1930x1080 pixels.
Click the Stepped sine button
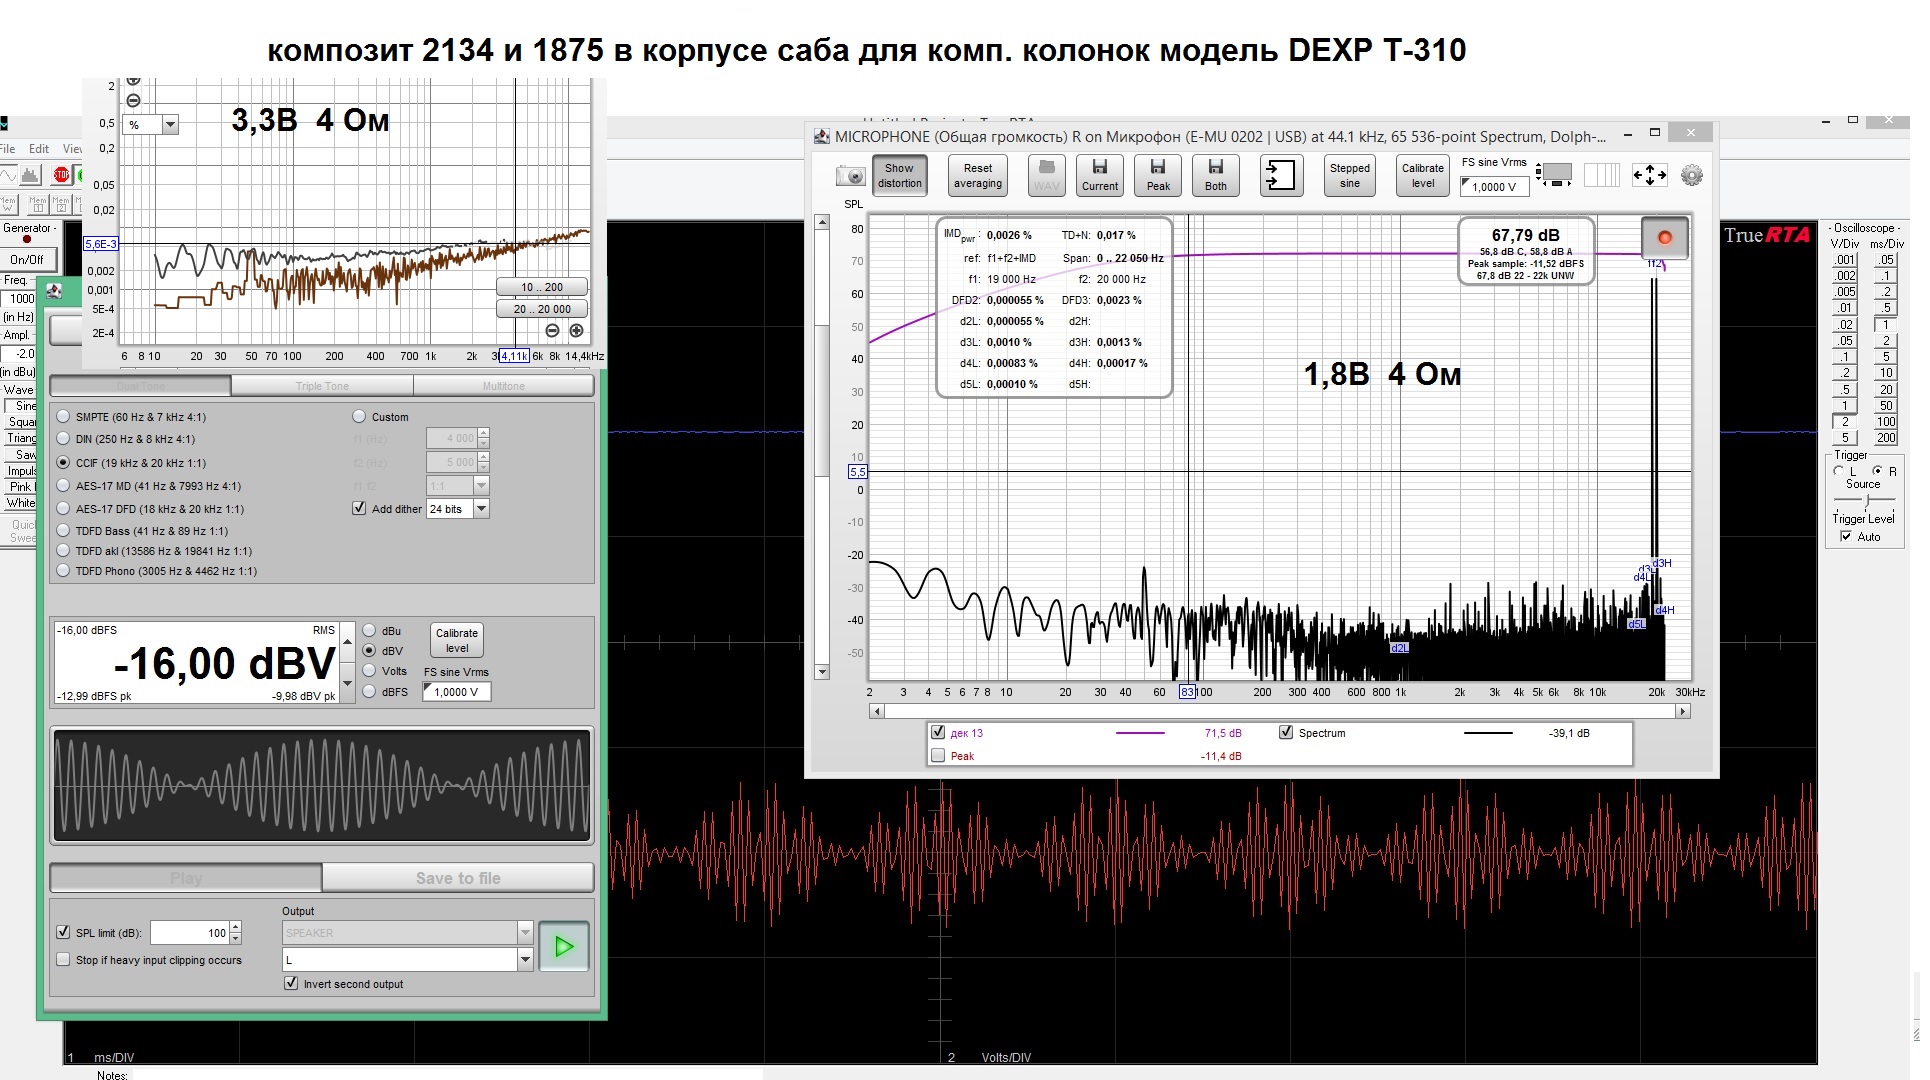pos(1349,175)
